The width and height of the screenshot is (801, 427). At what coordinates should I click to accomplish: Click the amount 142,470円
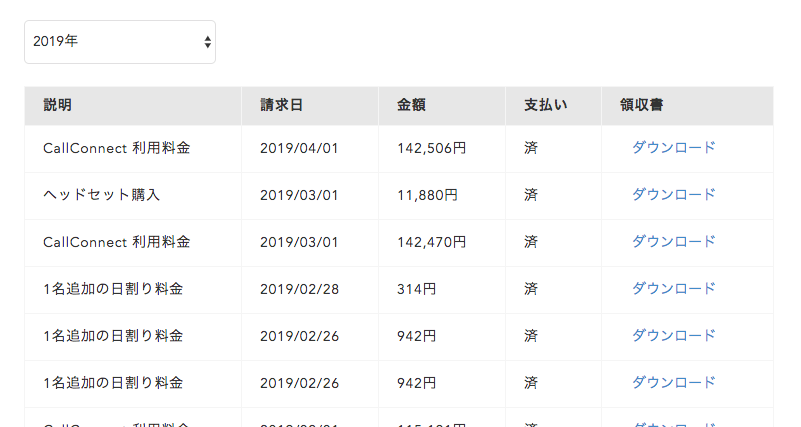pos(432,243)
